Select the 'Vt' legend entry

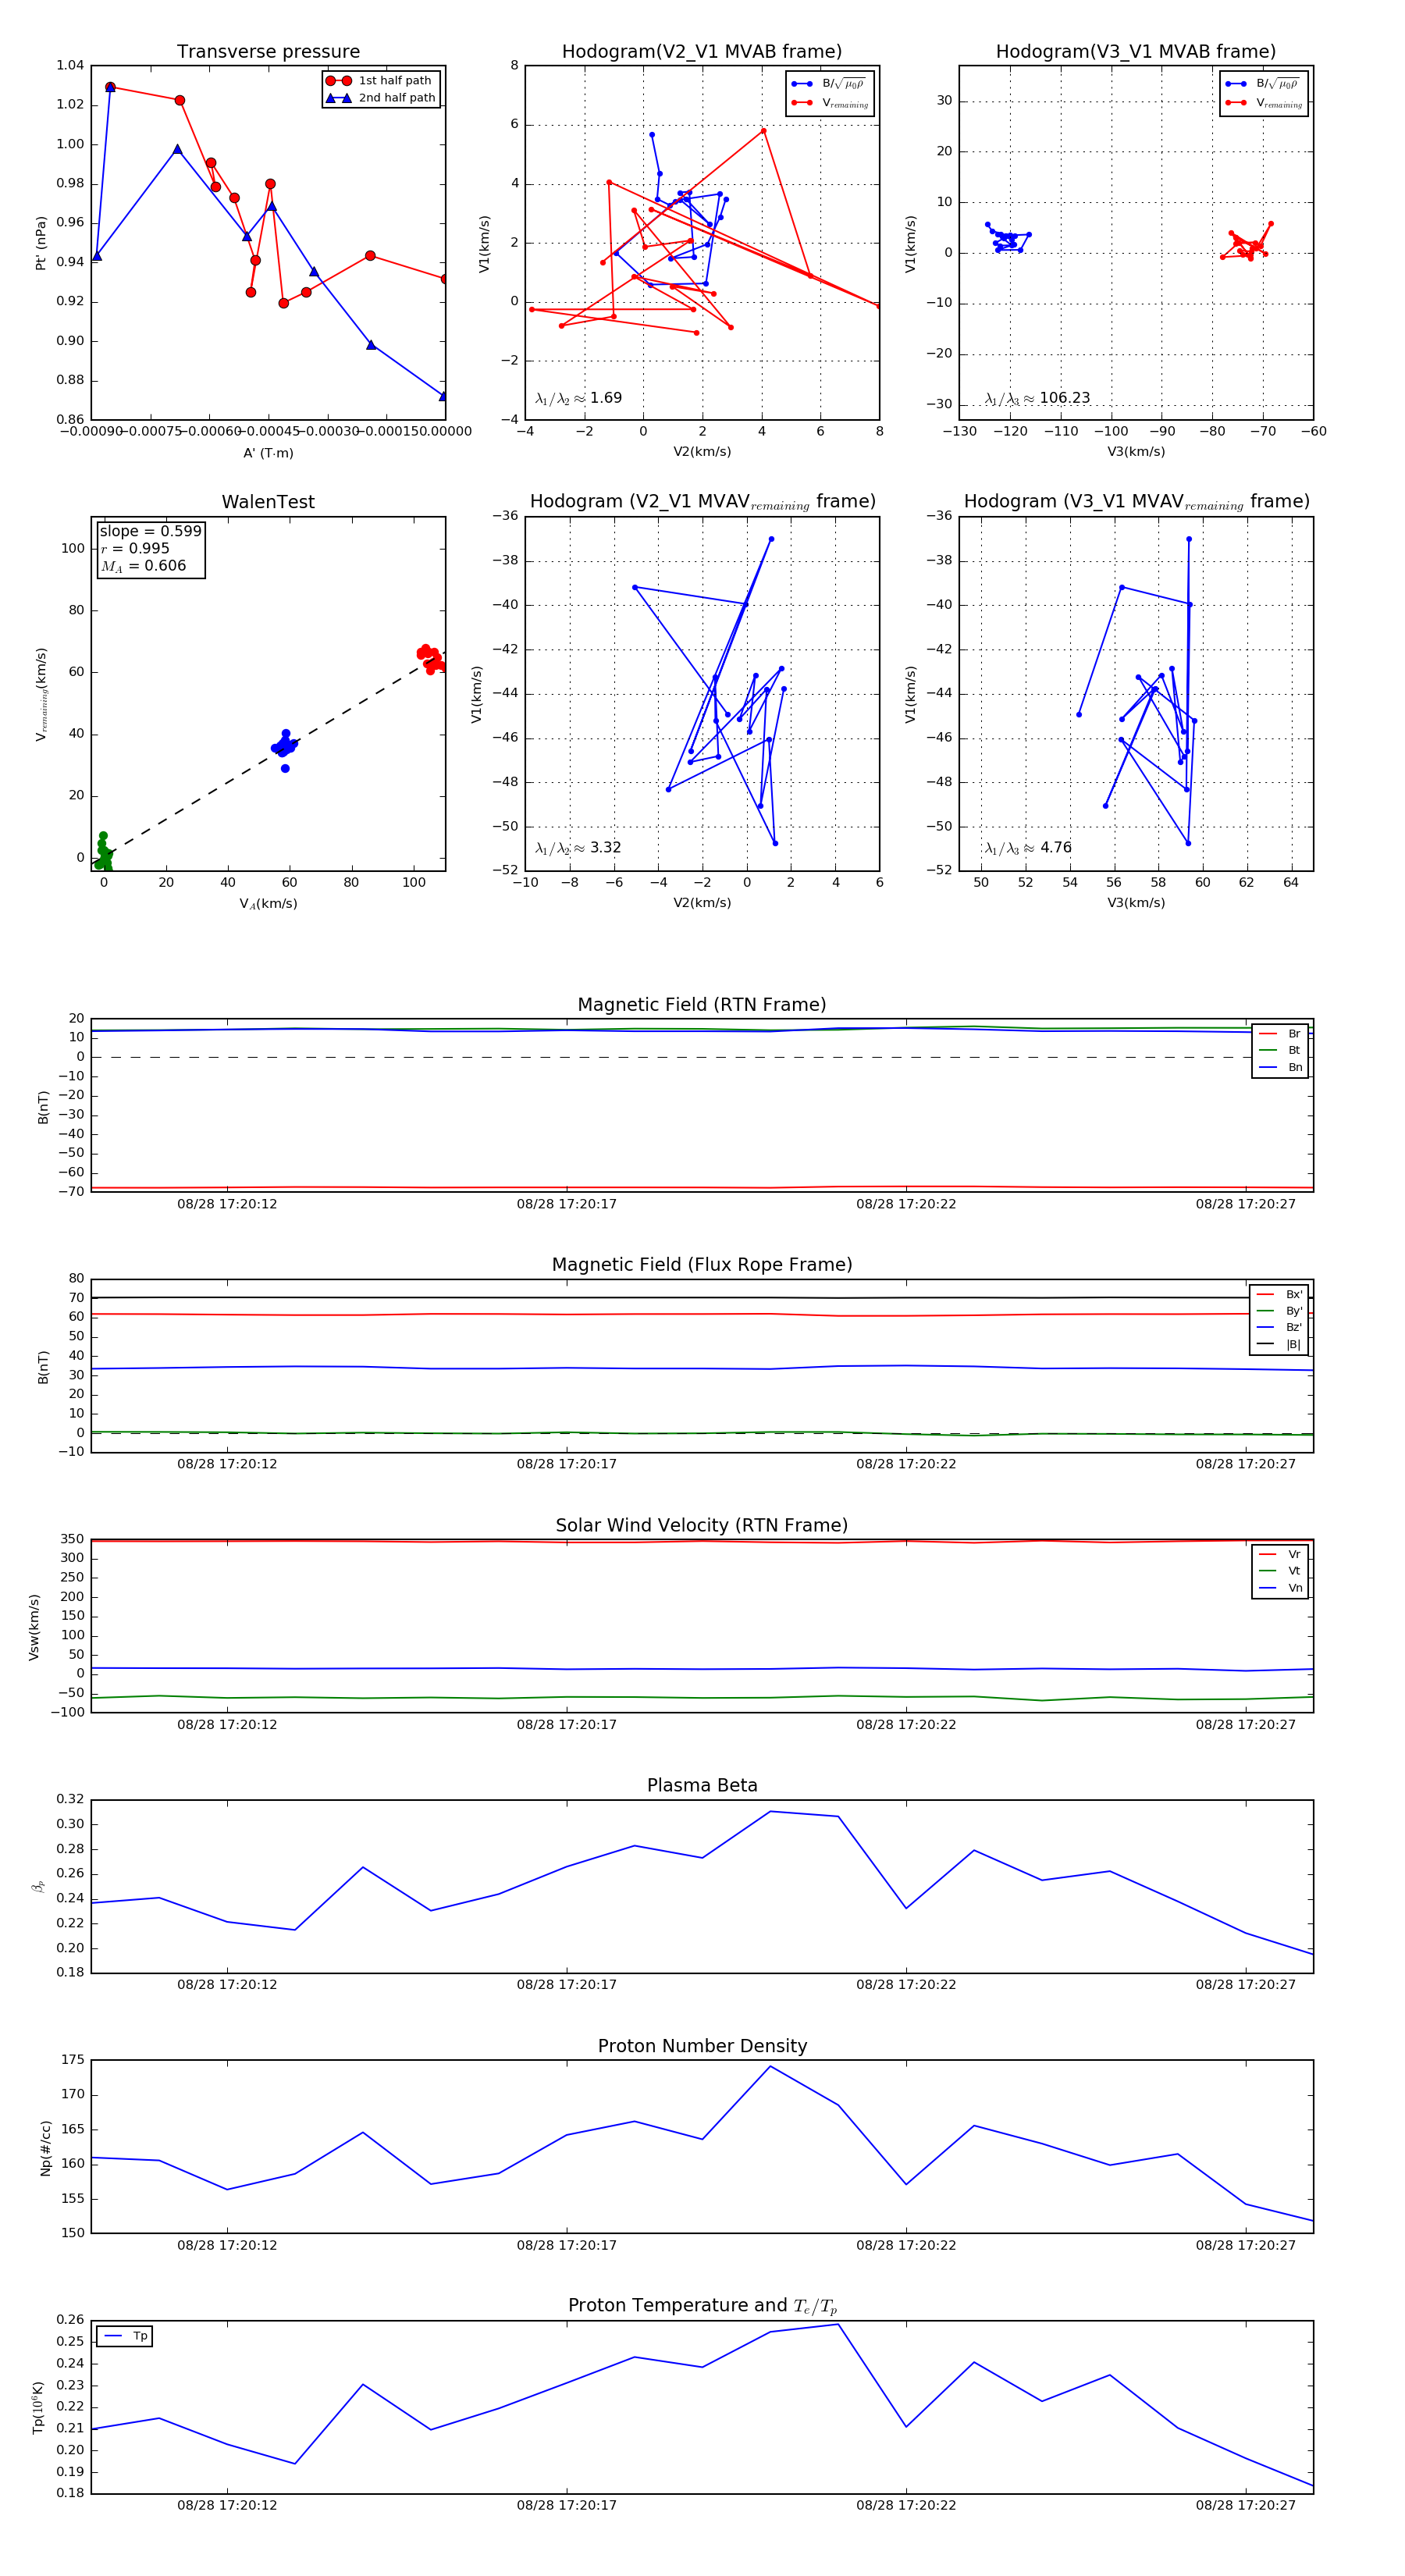coord(1280,1571)
